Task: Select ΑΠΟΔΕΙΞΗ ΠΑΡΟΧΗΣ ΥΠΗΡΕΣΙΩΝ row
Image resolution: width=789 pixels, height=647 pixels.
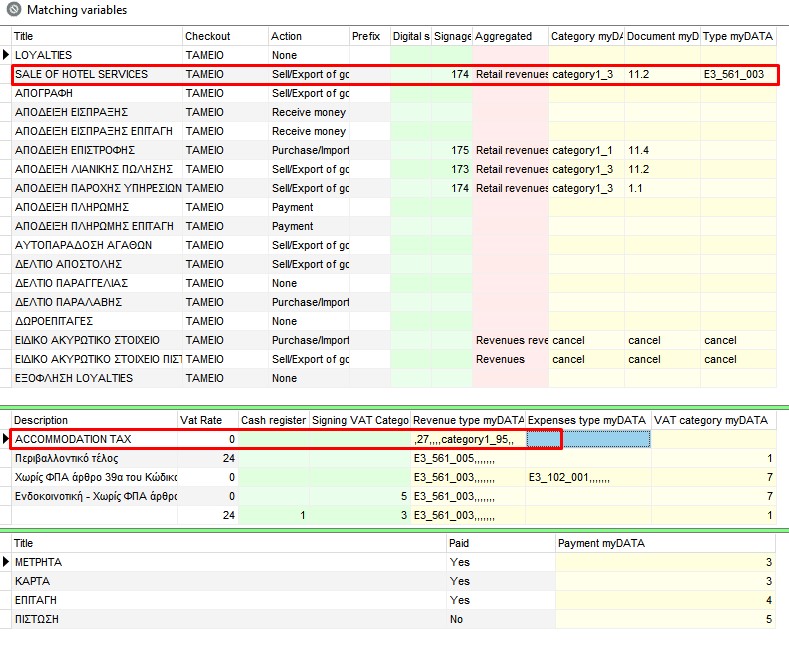Action: (394, 188)
